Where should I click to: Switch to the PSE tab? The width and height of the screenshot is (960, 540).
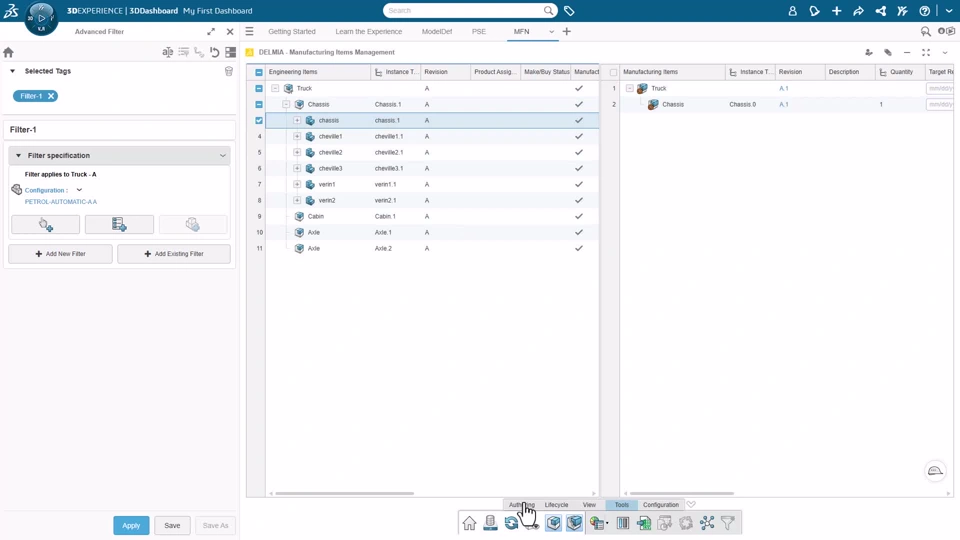click(x=479, y=31)
